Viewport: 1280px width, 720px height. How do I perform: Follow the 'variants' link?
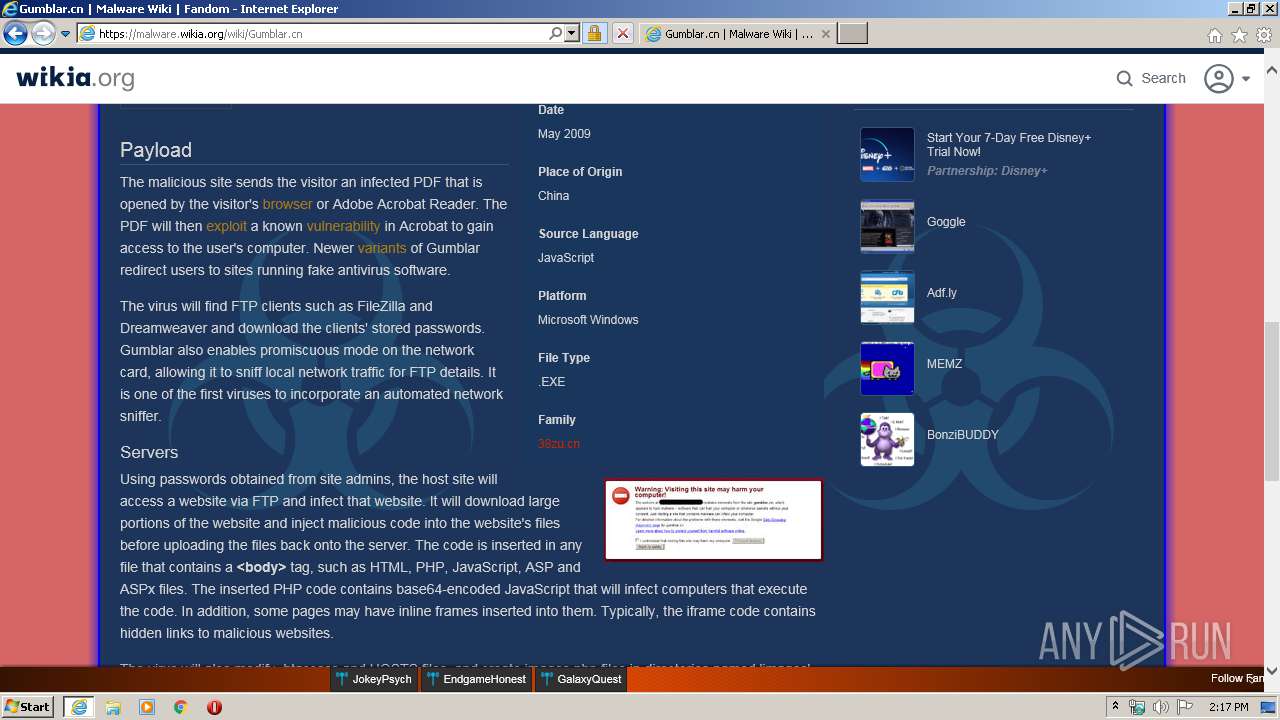(382, 248)
